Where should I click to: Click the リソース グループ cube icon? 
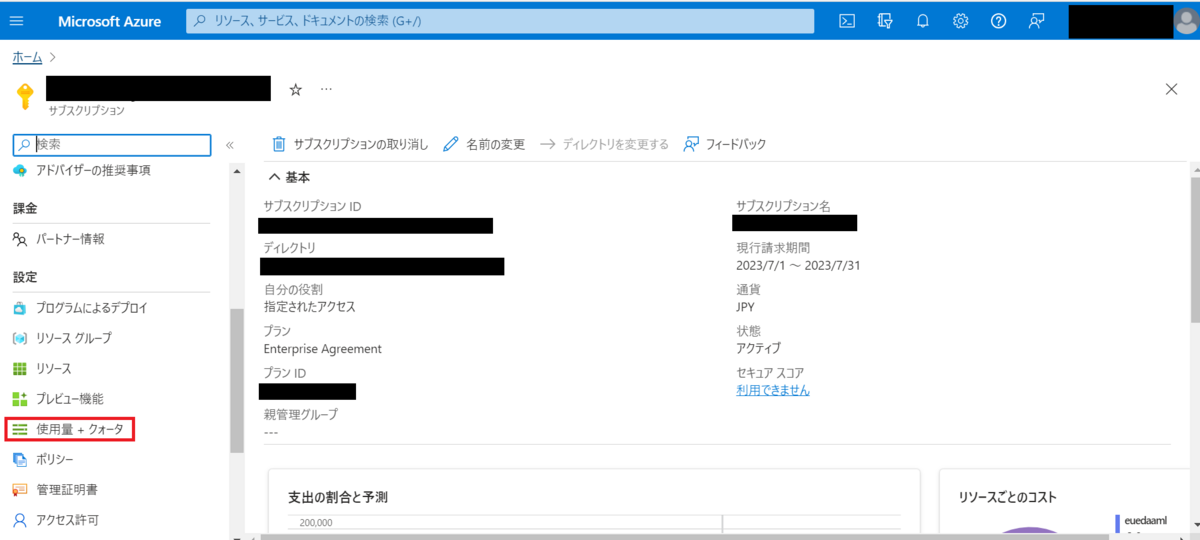pyautogui.click(x=19, y=338)
